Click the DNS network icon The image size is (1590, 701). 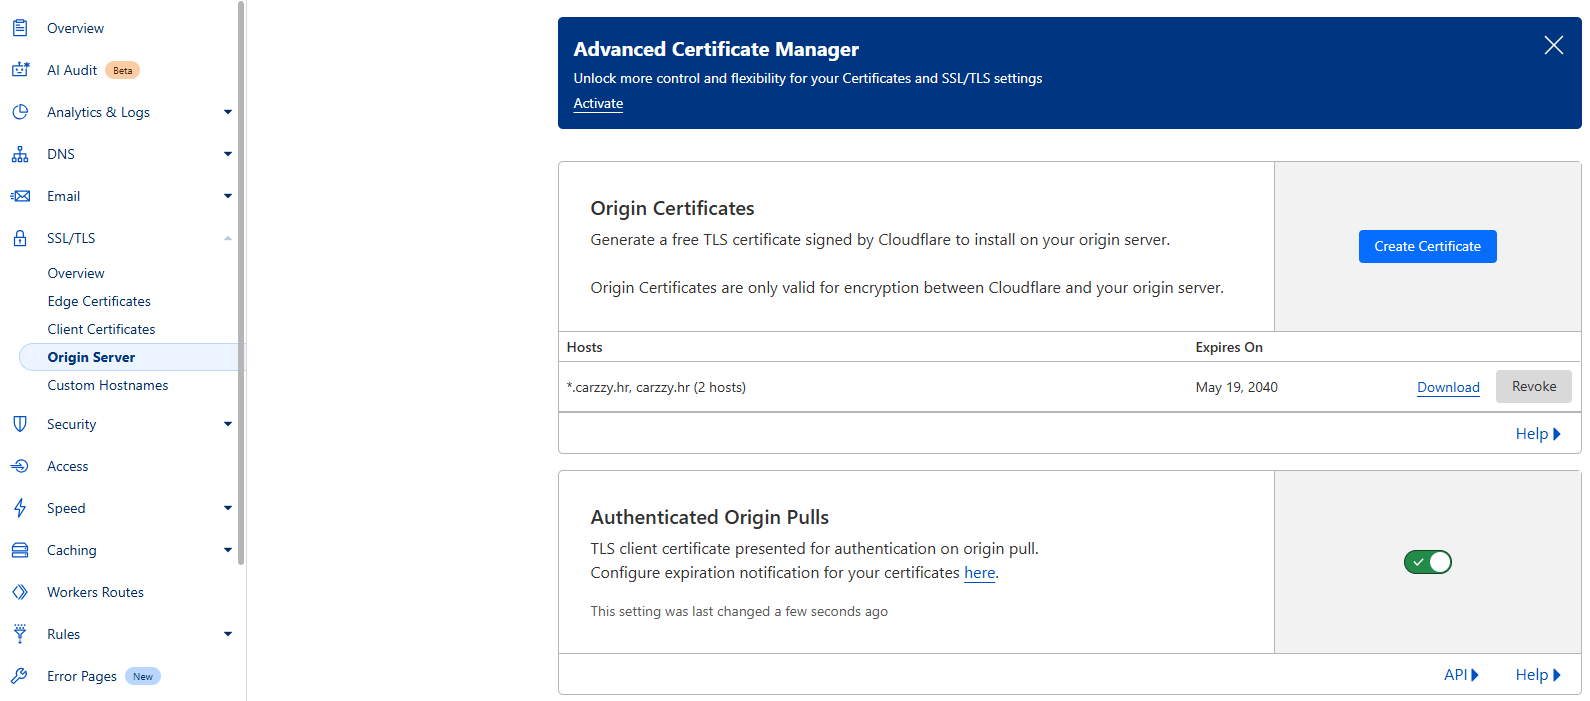20,154
